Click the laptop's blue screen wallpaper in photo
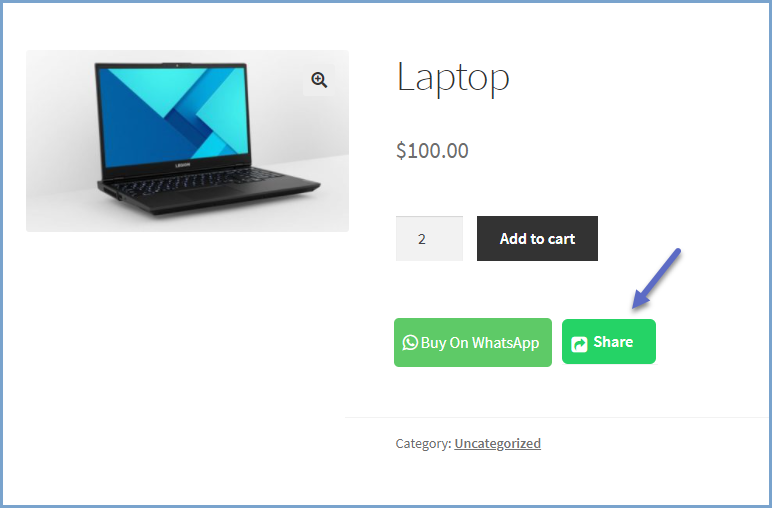 (173, 117)
